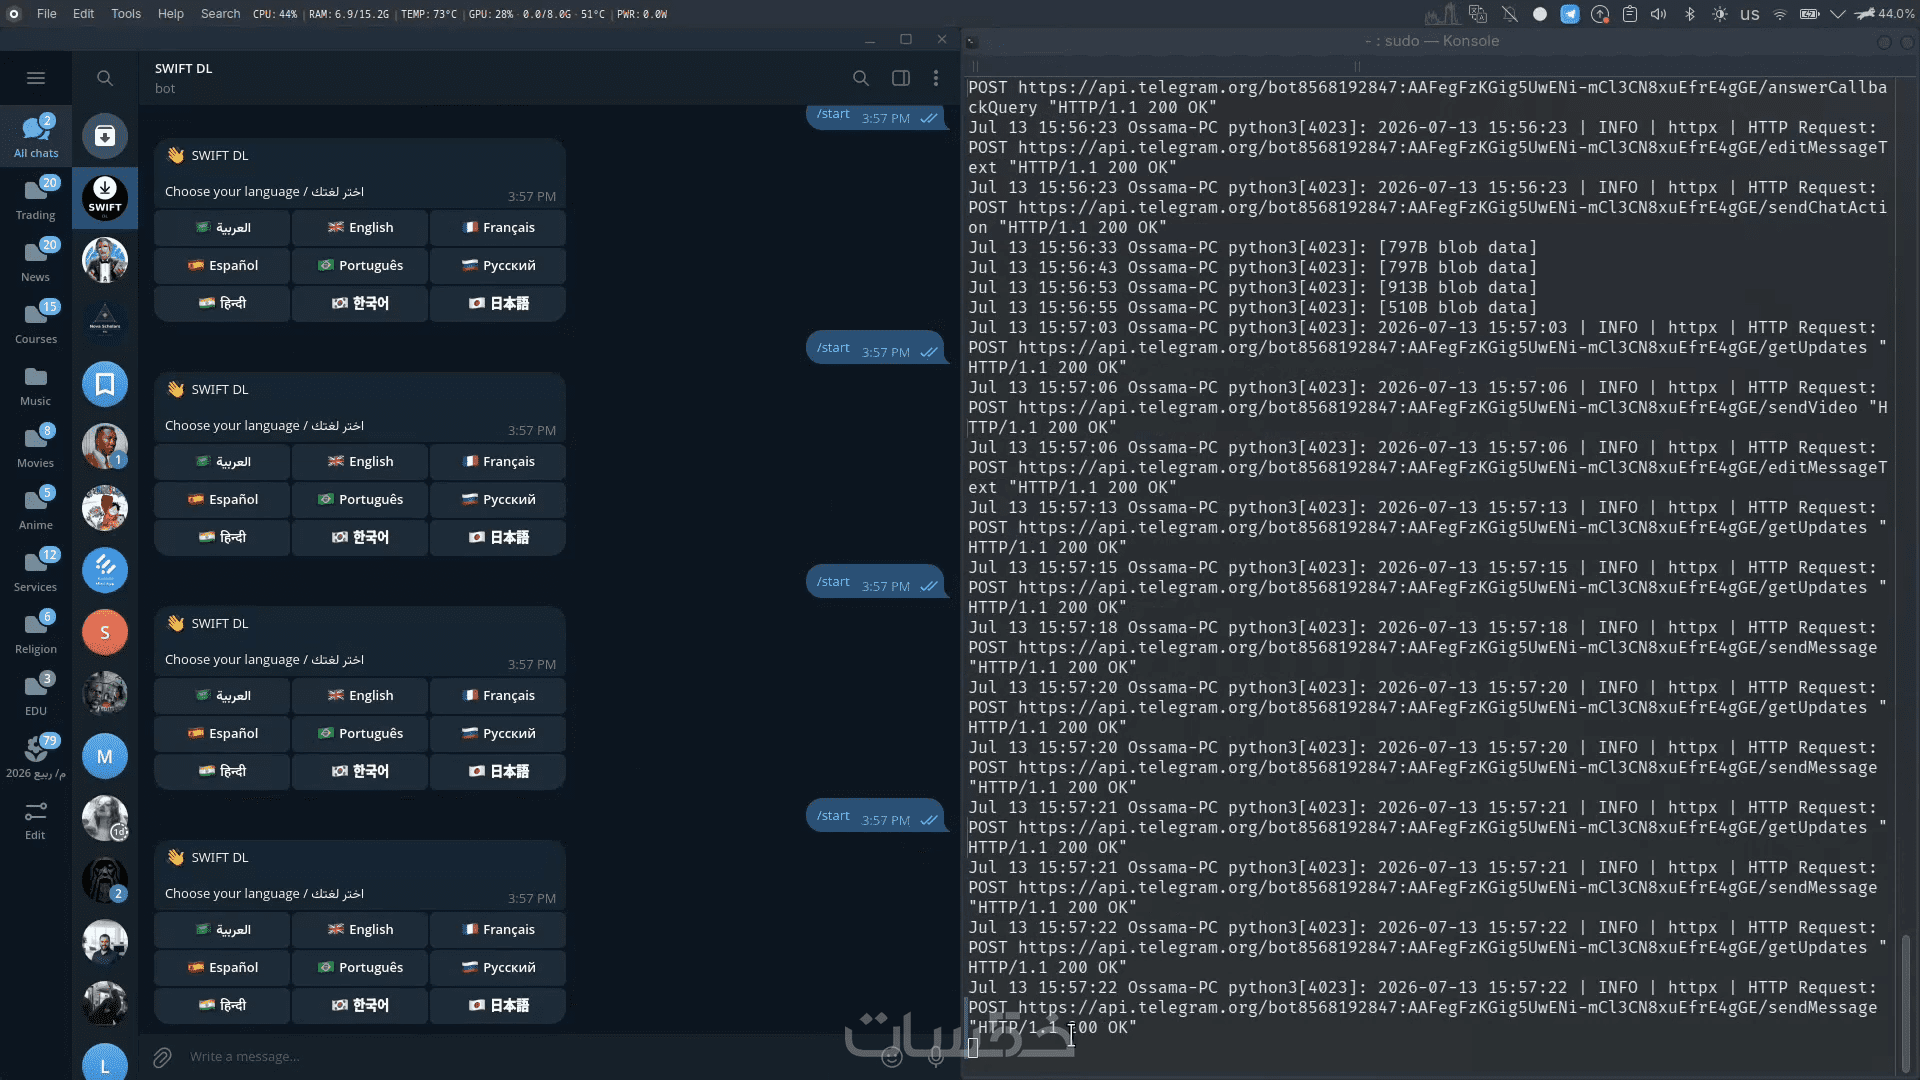Viewport: 1920px width, 1080px height.
Task: Open the Services chat folder
Action: pos(36,569)
